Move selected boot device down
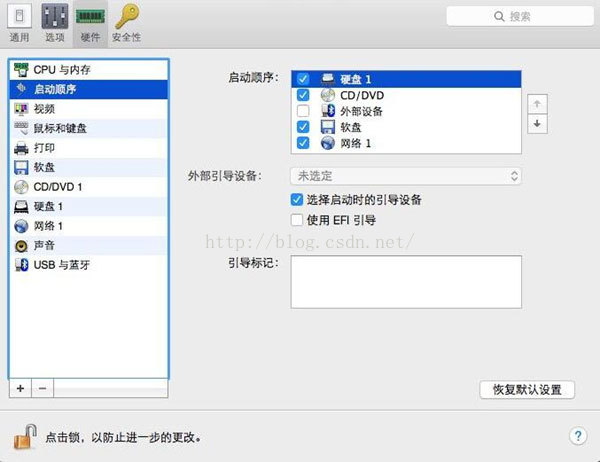 pyautogui.click(x=537, y=124)
